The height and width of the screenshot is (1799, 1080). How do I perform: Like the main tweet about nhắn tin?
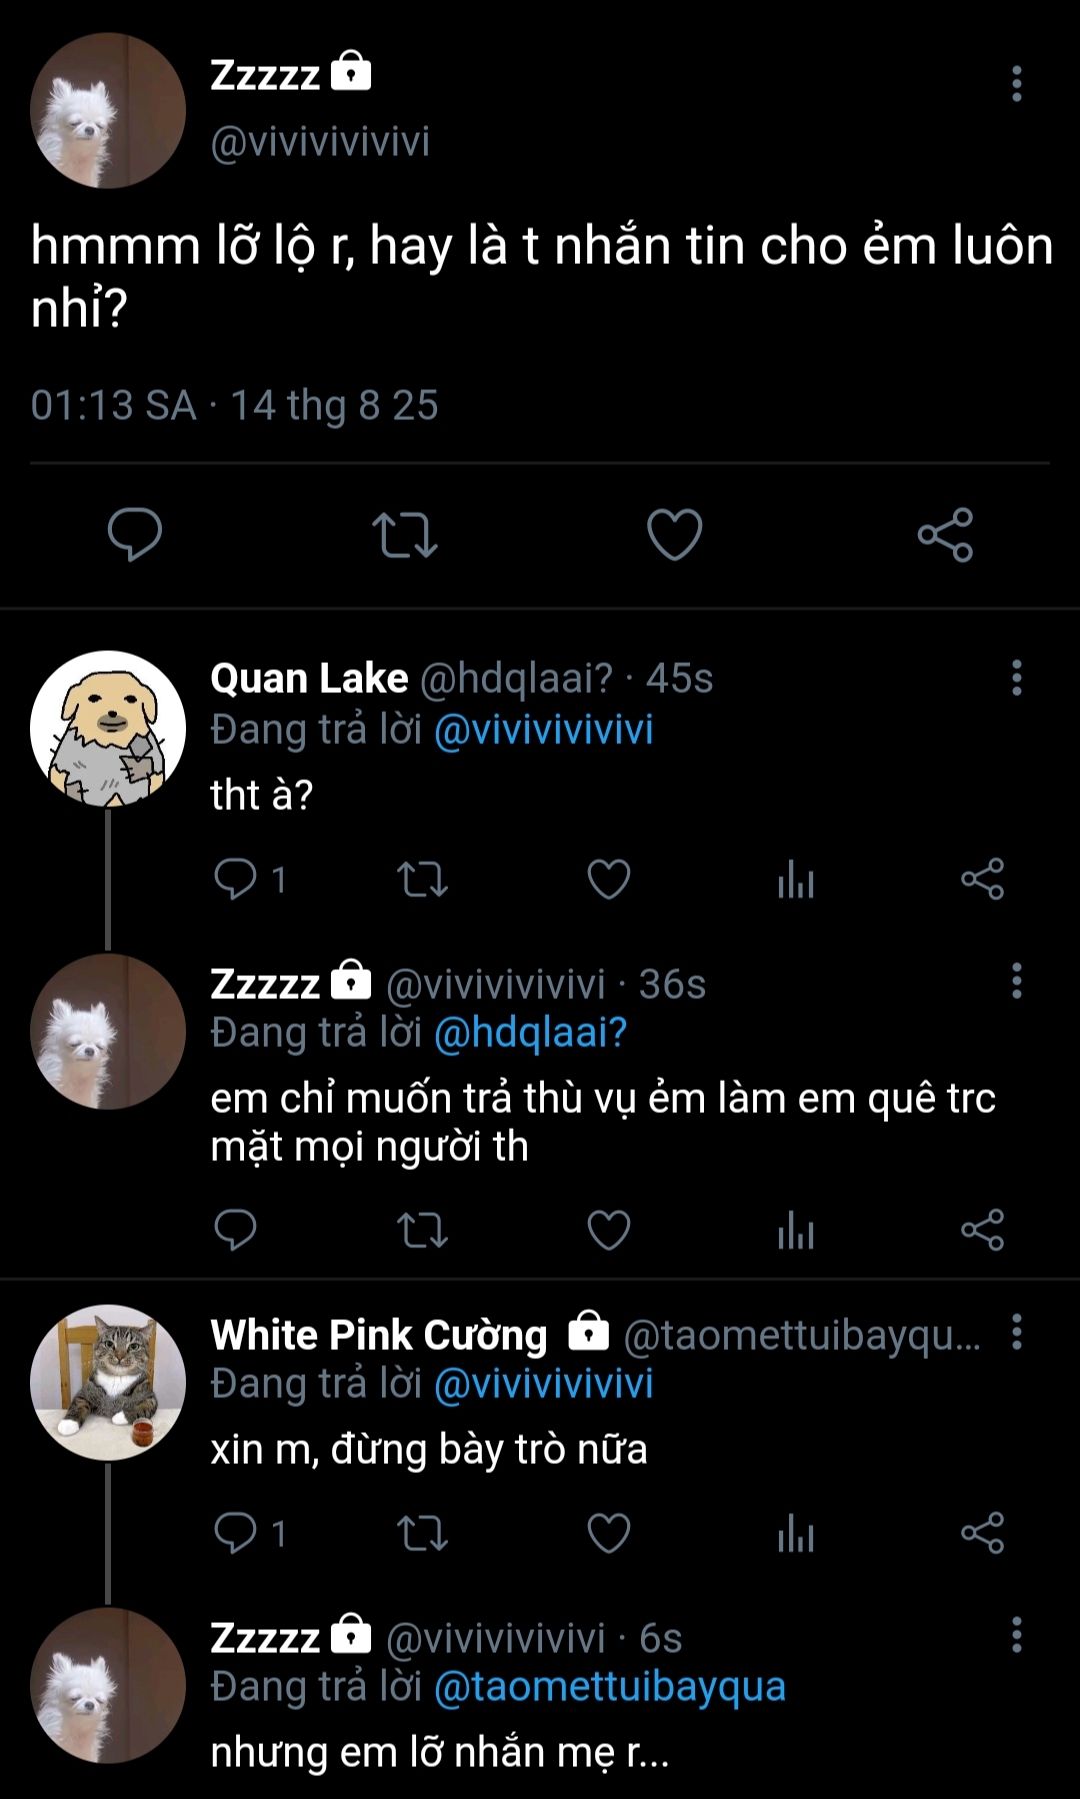(x=675, y=534)
